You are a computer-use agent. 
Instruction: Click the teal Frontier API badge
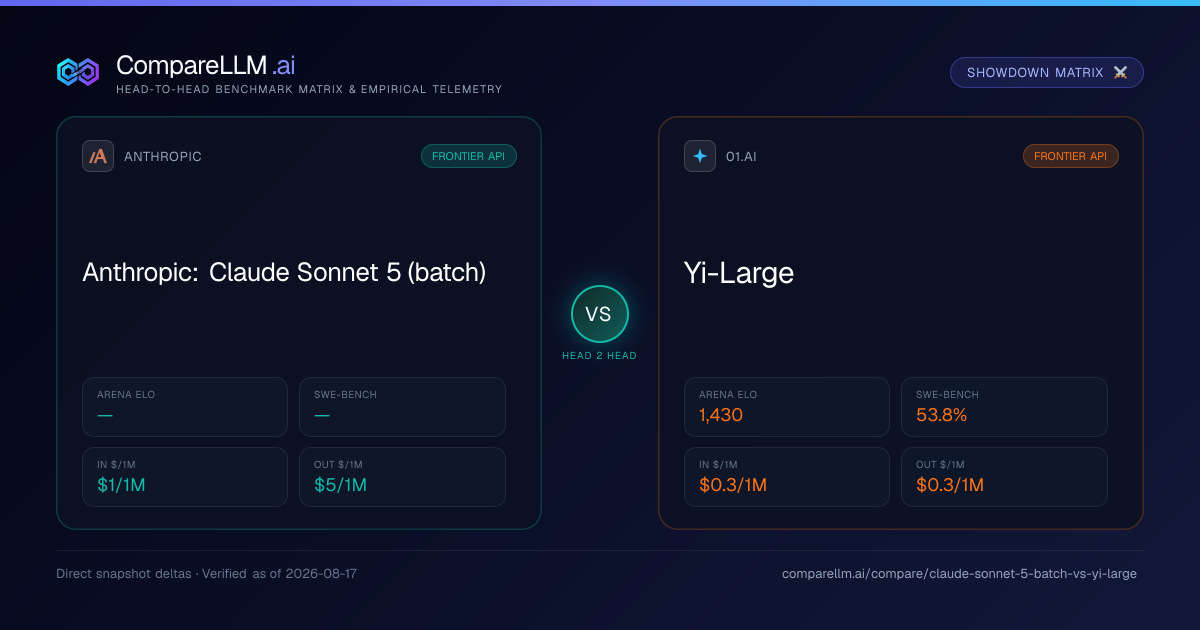click(x=469, y=156)
